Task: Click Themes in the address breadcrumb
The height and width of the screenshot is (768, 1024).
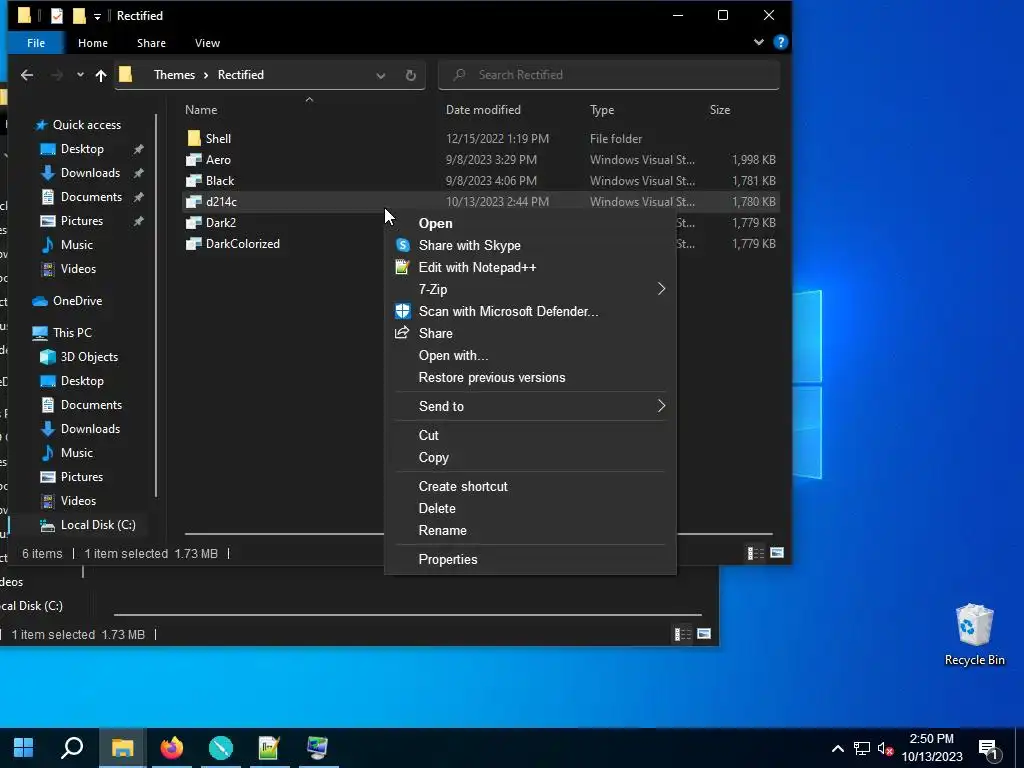Action: point(174,75)
